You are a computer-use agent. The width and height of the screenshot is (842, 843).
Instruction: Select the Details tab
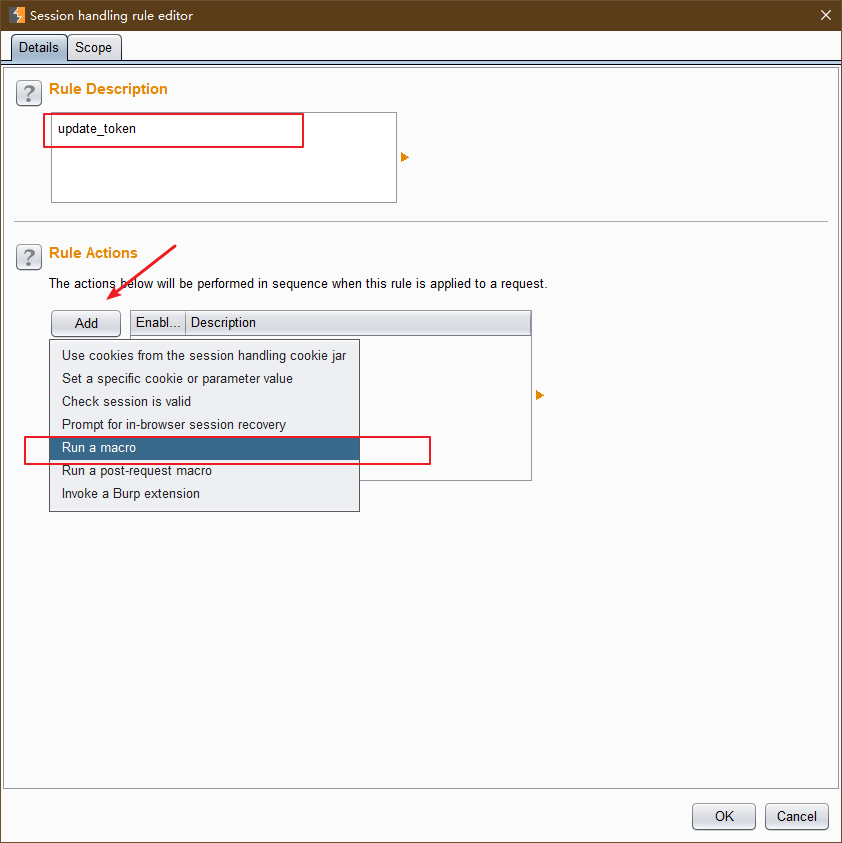tap(39, 47)
